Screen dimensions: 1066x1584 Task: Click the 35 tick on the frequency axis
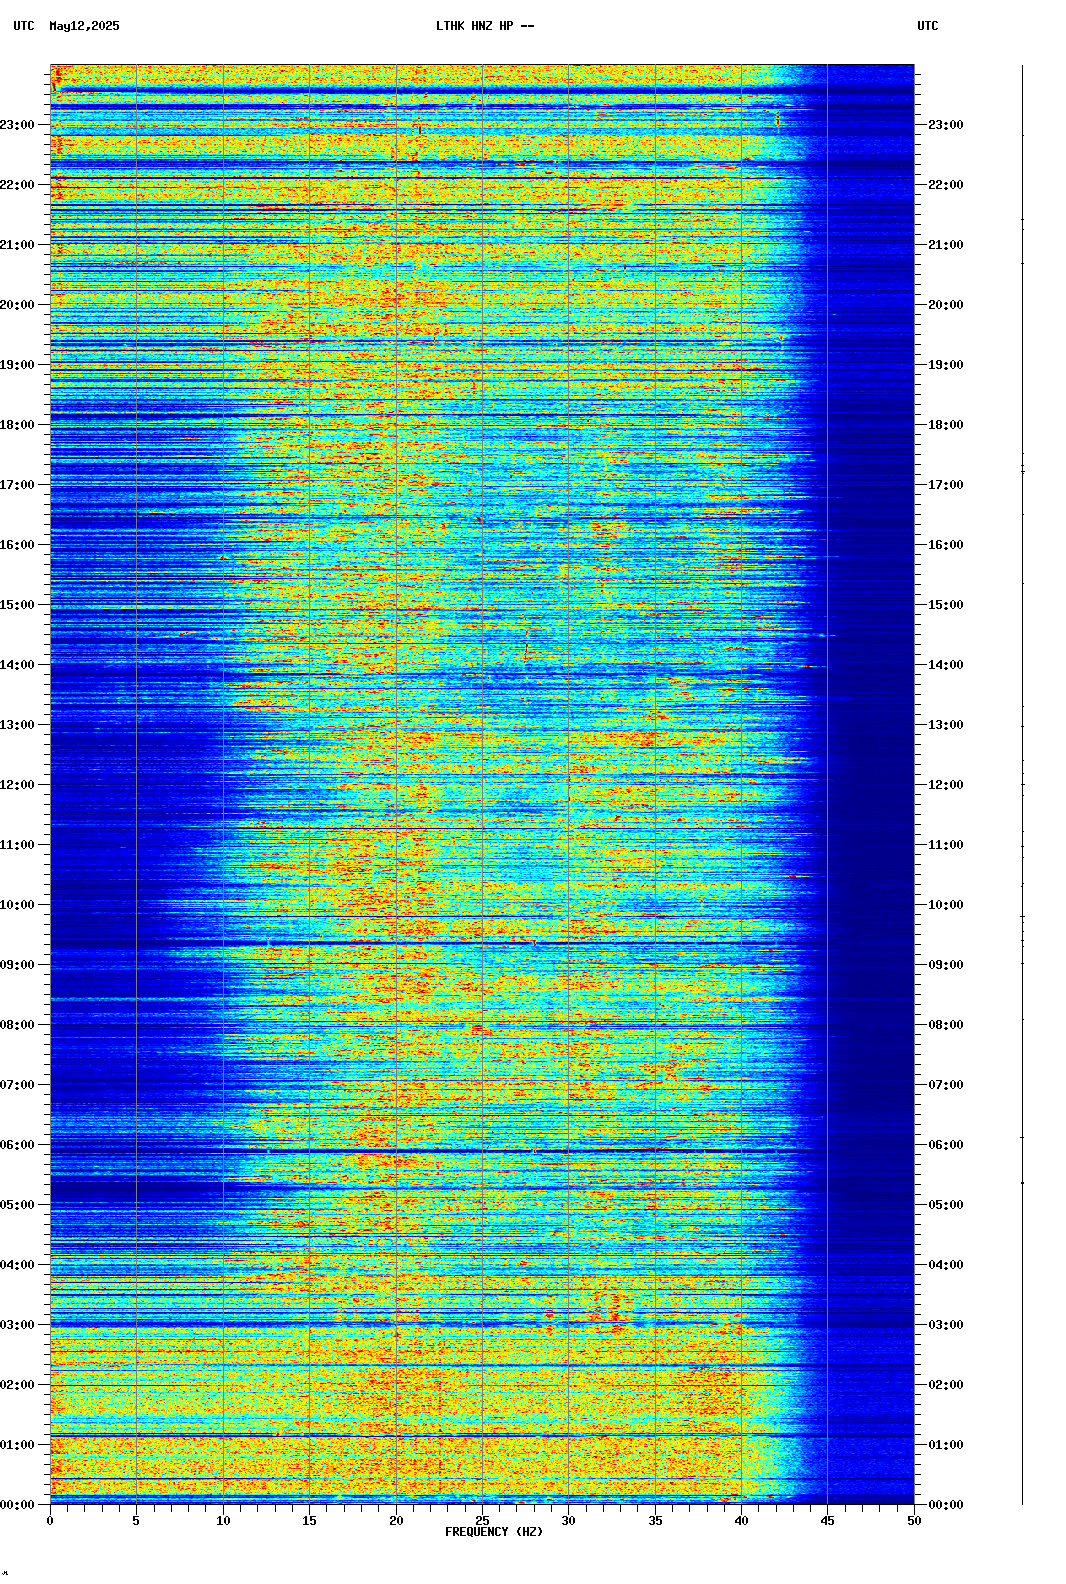(655, 1521)
